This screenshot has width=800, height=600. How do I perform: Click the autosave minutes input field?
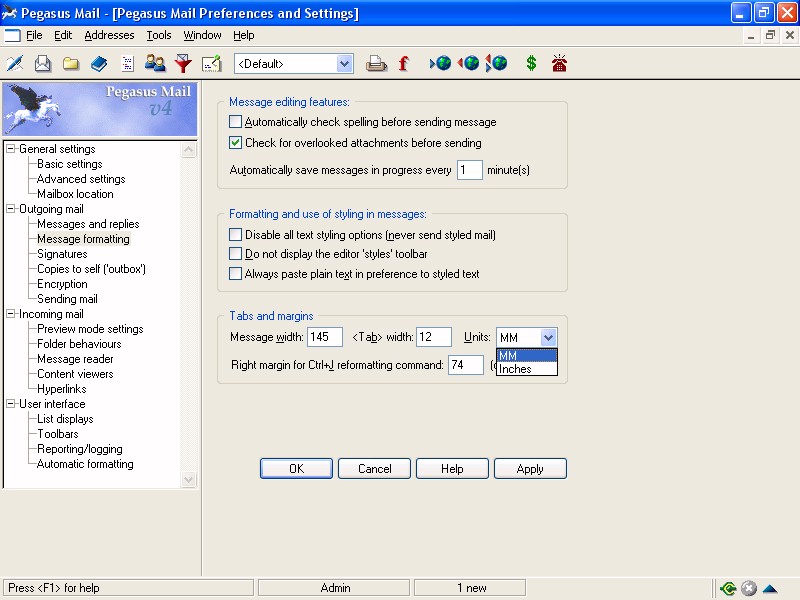click(x=469, y=170)
